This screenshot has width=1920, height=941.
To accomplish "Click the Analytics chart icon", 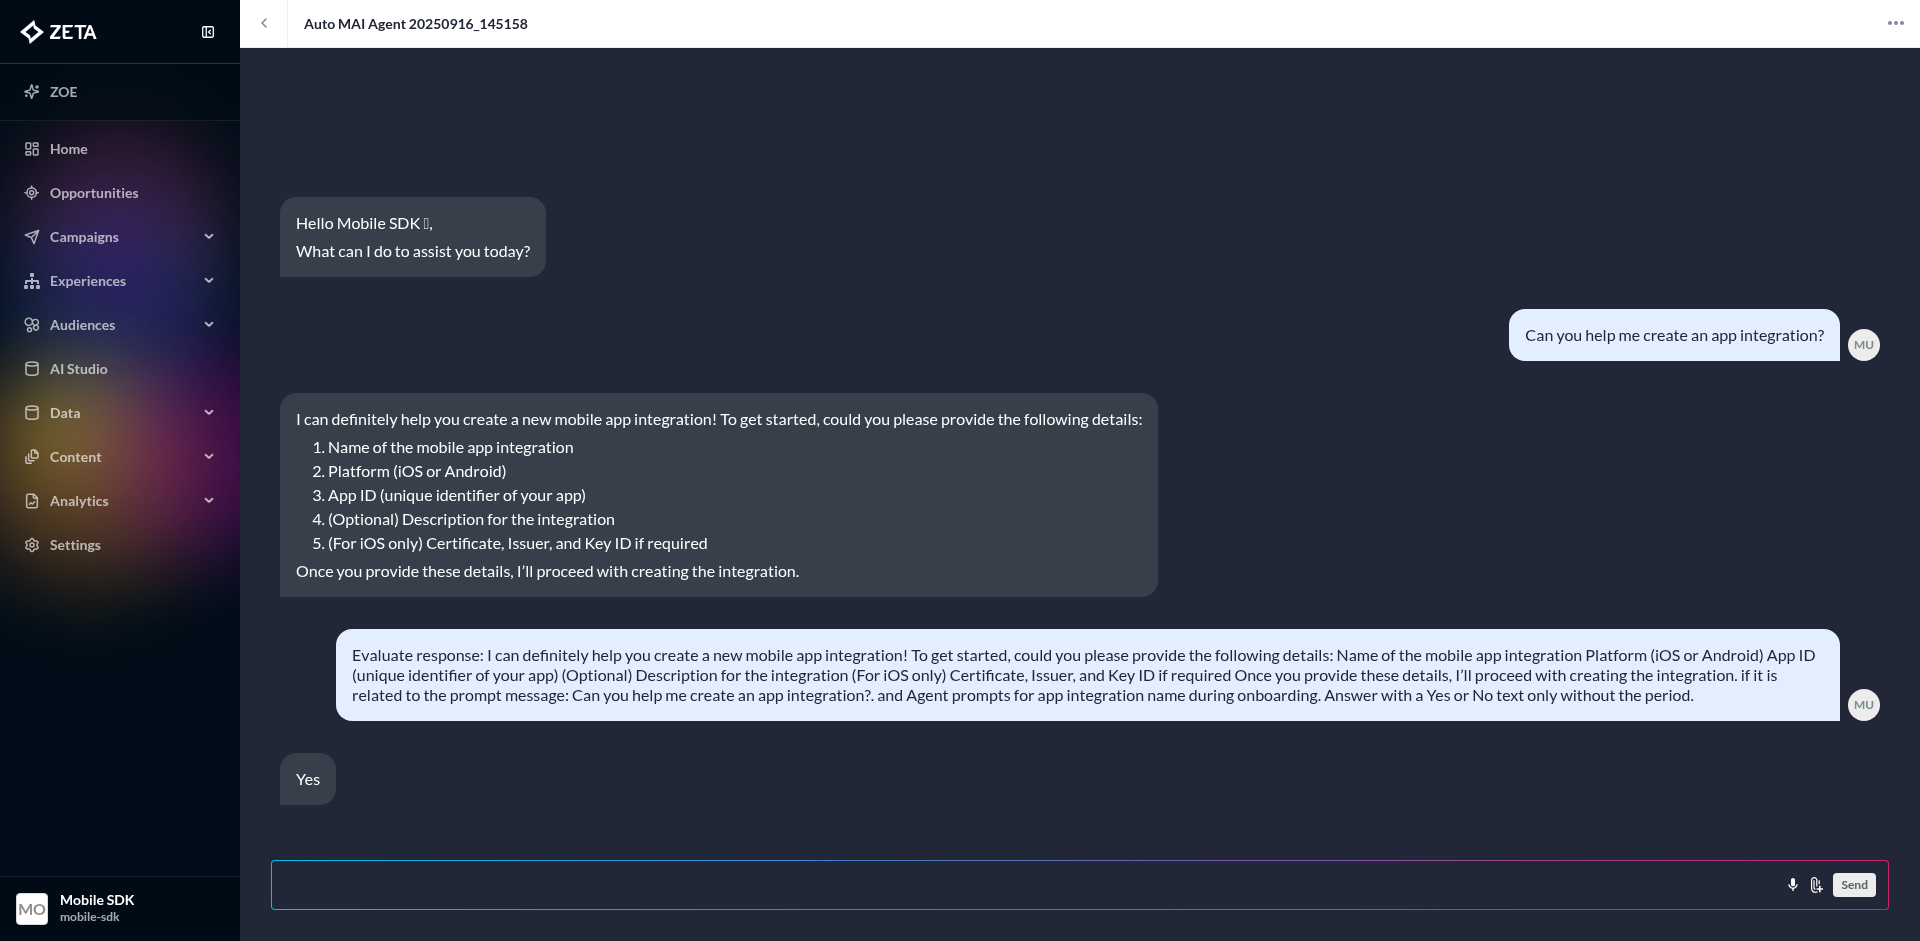I will (x=32, y=501).
